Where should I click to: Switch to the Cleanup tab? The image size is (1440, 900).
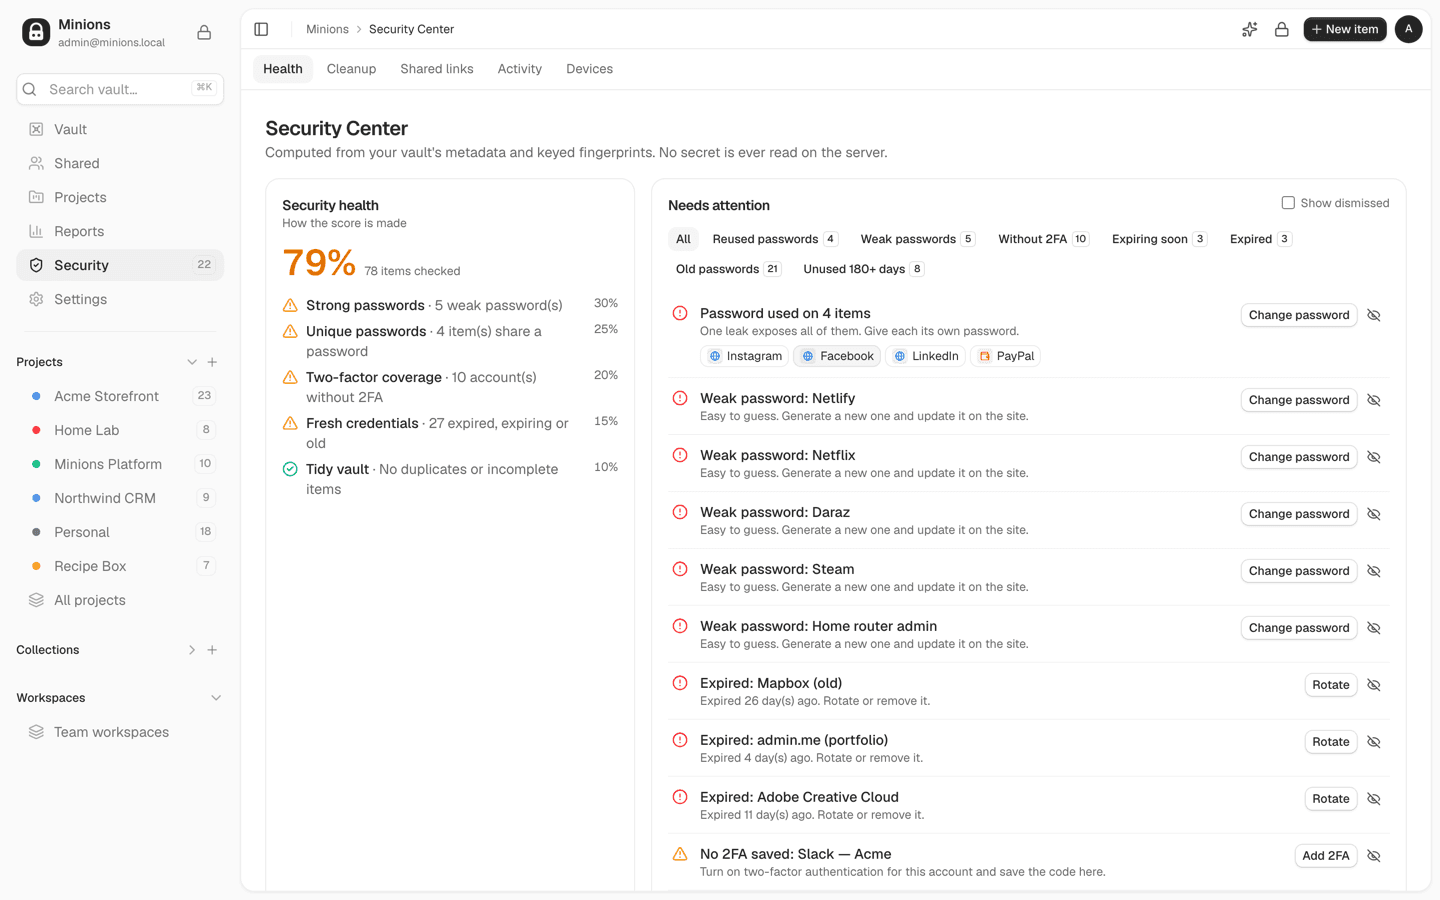pos(351,69)
